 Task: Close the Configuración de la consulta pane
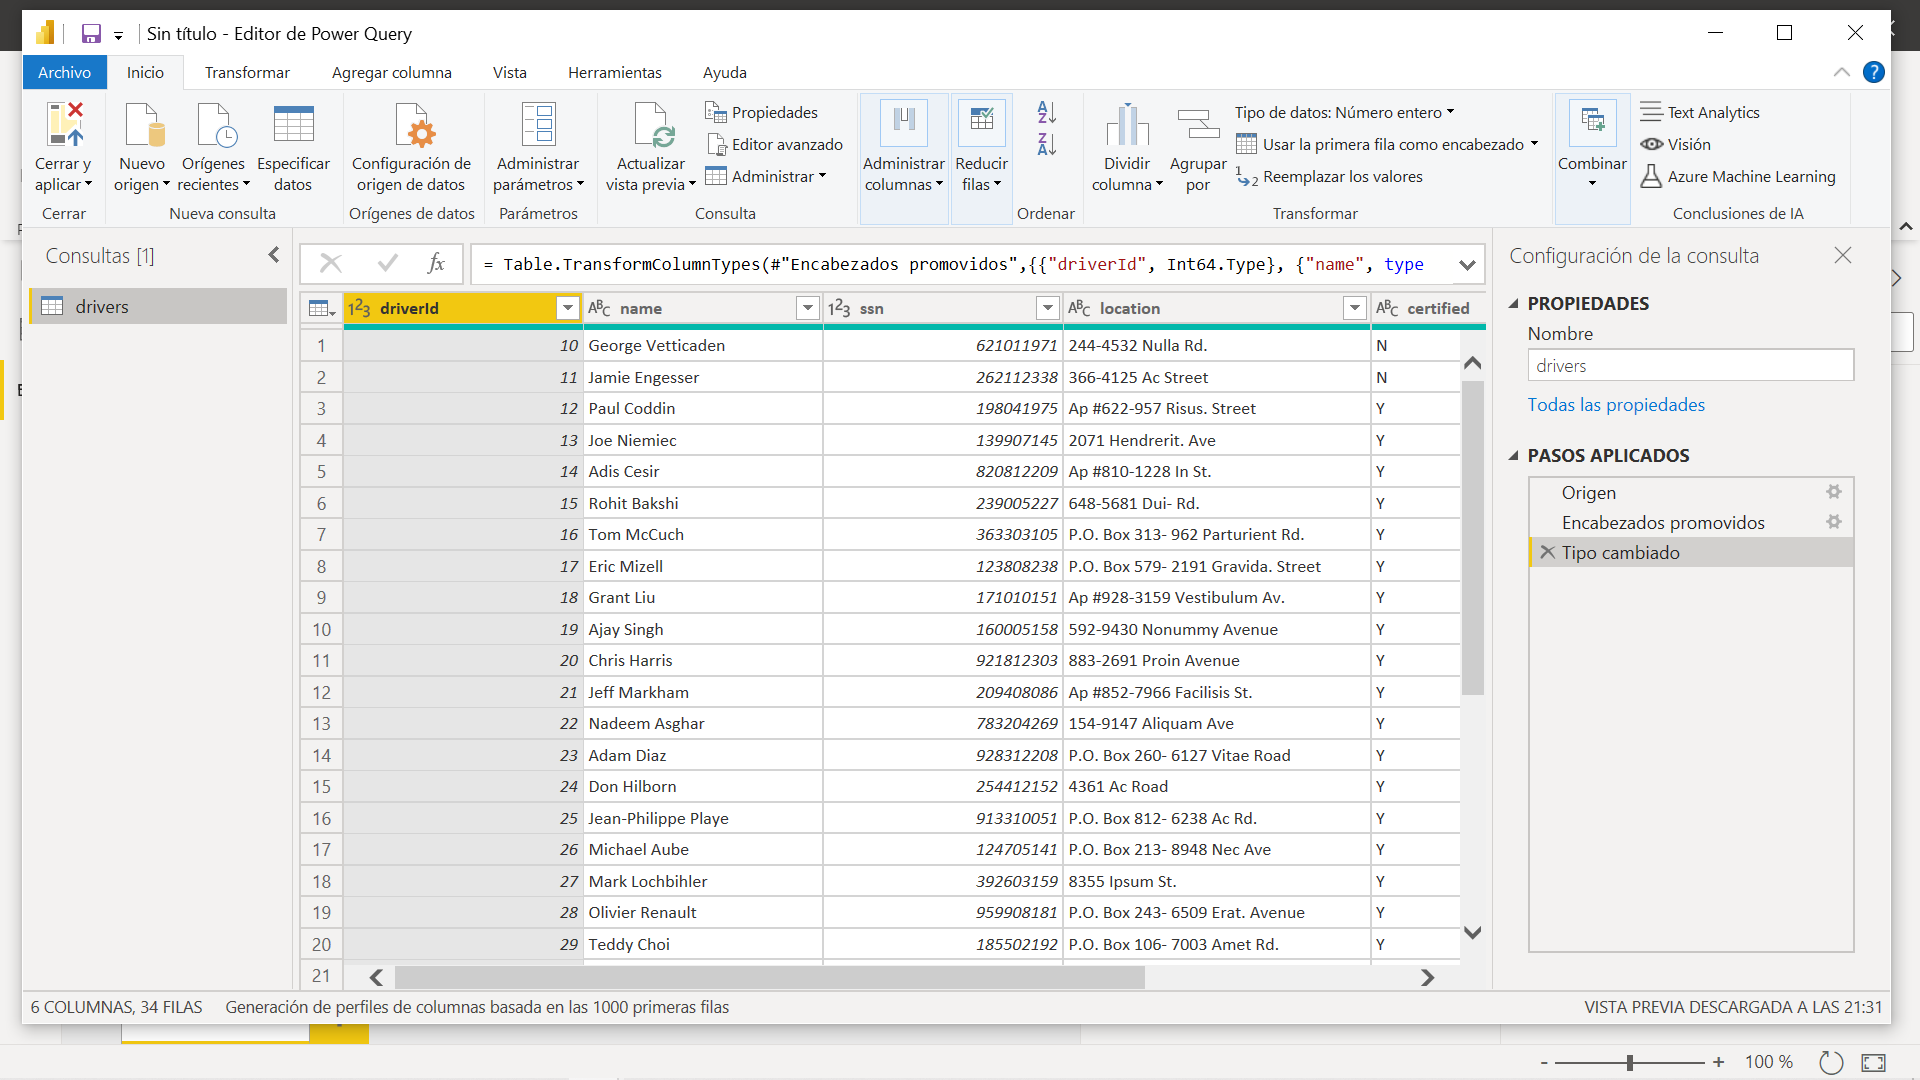tap(1843, 255)
